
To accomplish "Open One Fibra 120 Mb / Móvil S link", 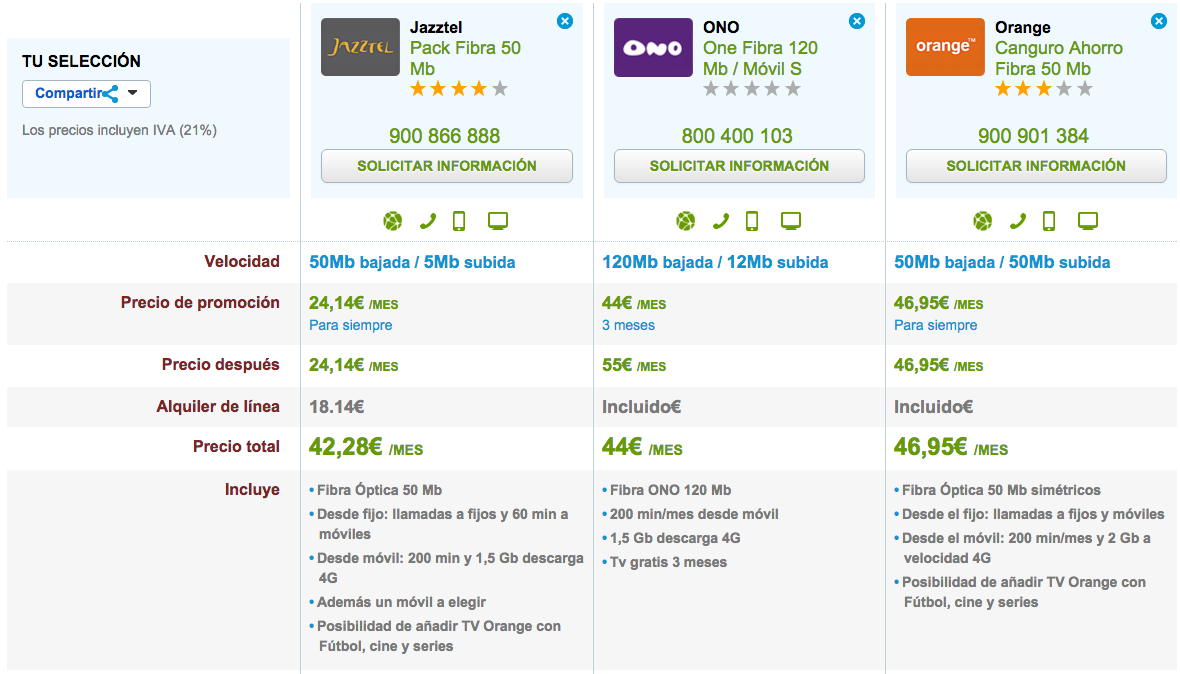I will tap(760, 58).
